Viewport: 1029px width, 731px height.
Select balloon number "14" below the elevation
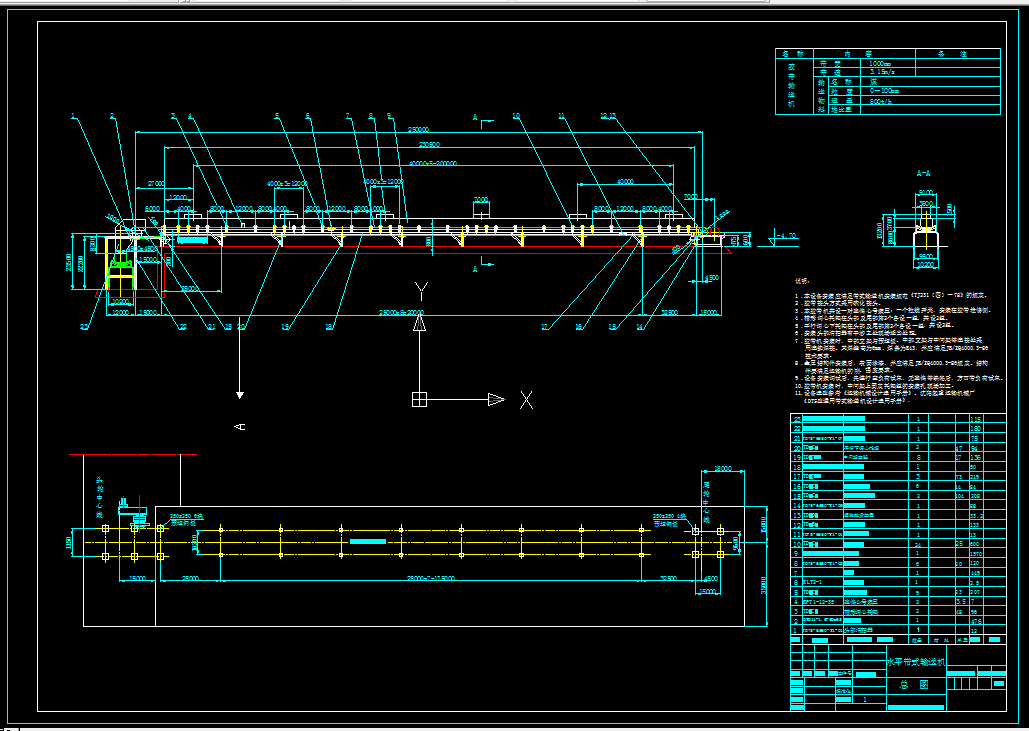pyautogui.click(x=640, y=327)
